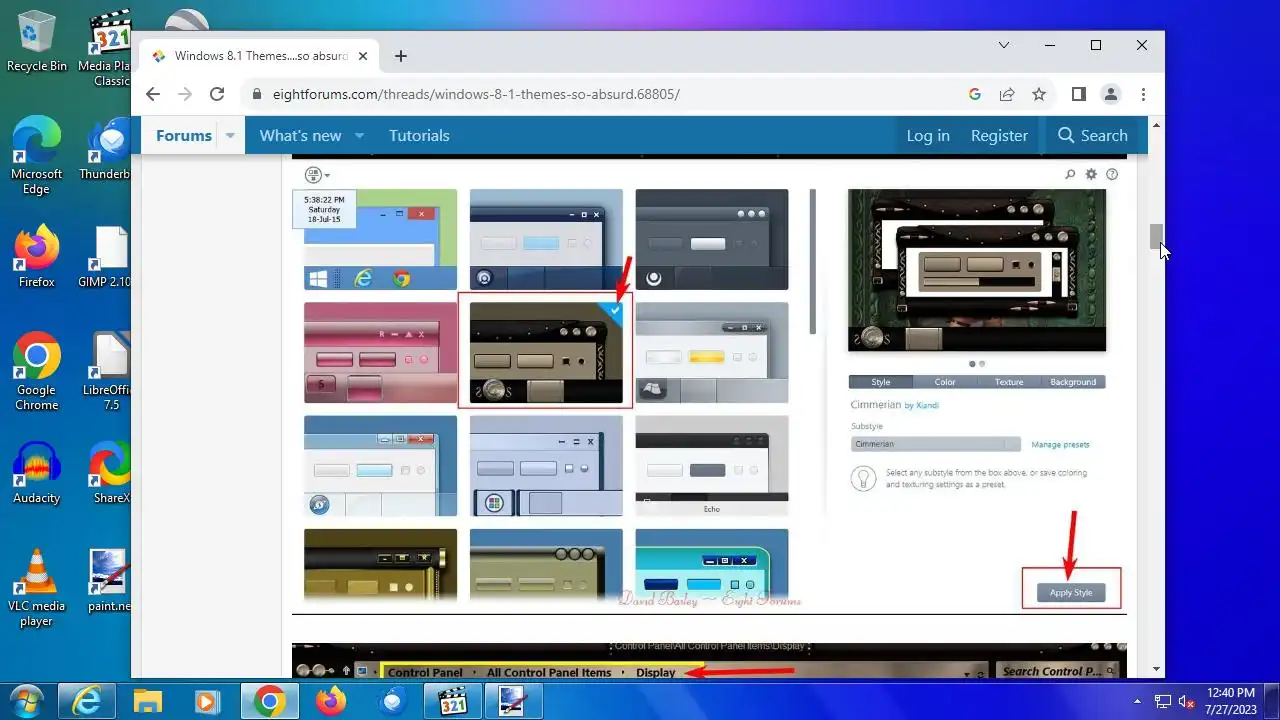This screenshot has height=720, width=1280.
Task: Go back to the previous page in Chrome
Action: tap(152, 94)
